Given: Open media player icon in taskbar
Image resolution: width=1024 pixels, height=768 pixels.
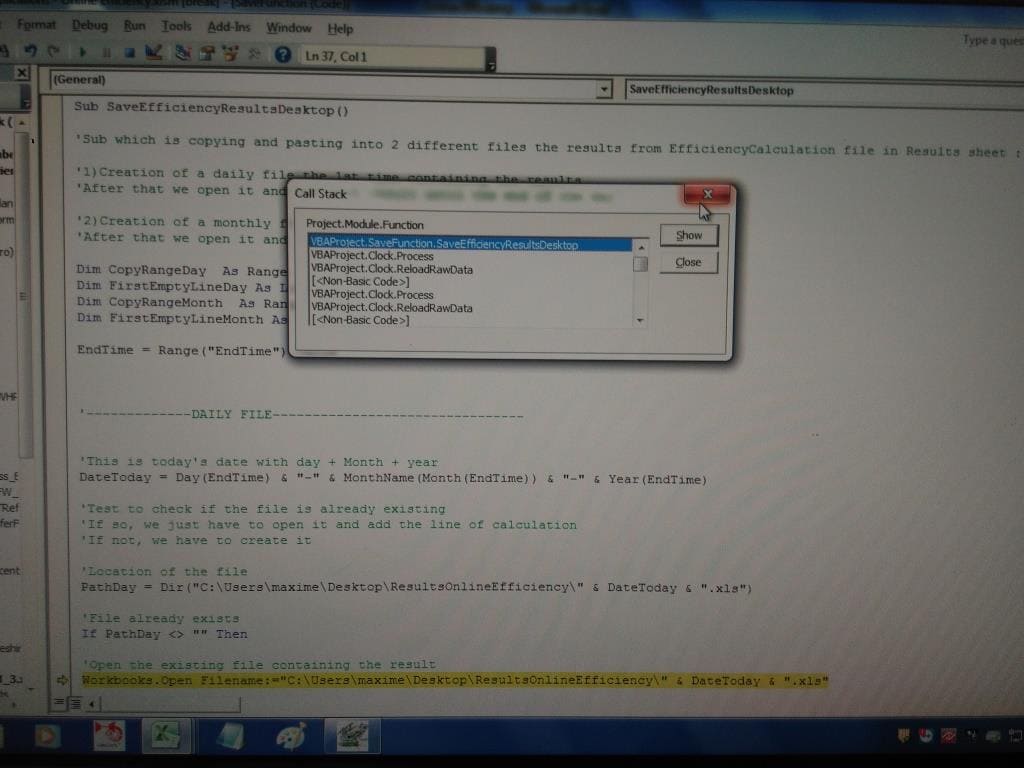Looking at the screenshot, I should (46, 736).
